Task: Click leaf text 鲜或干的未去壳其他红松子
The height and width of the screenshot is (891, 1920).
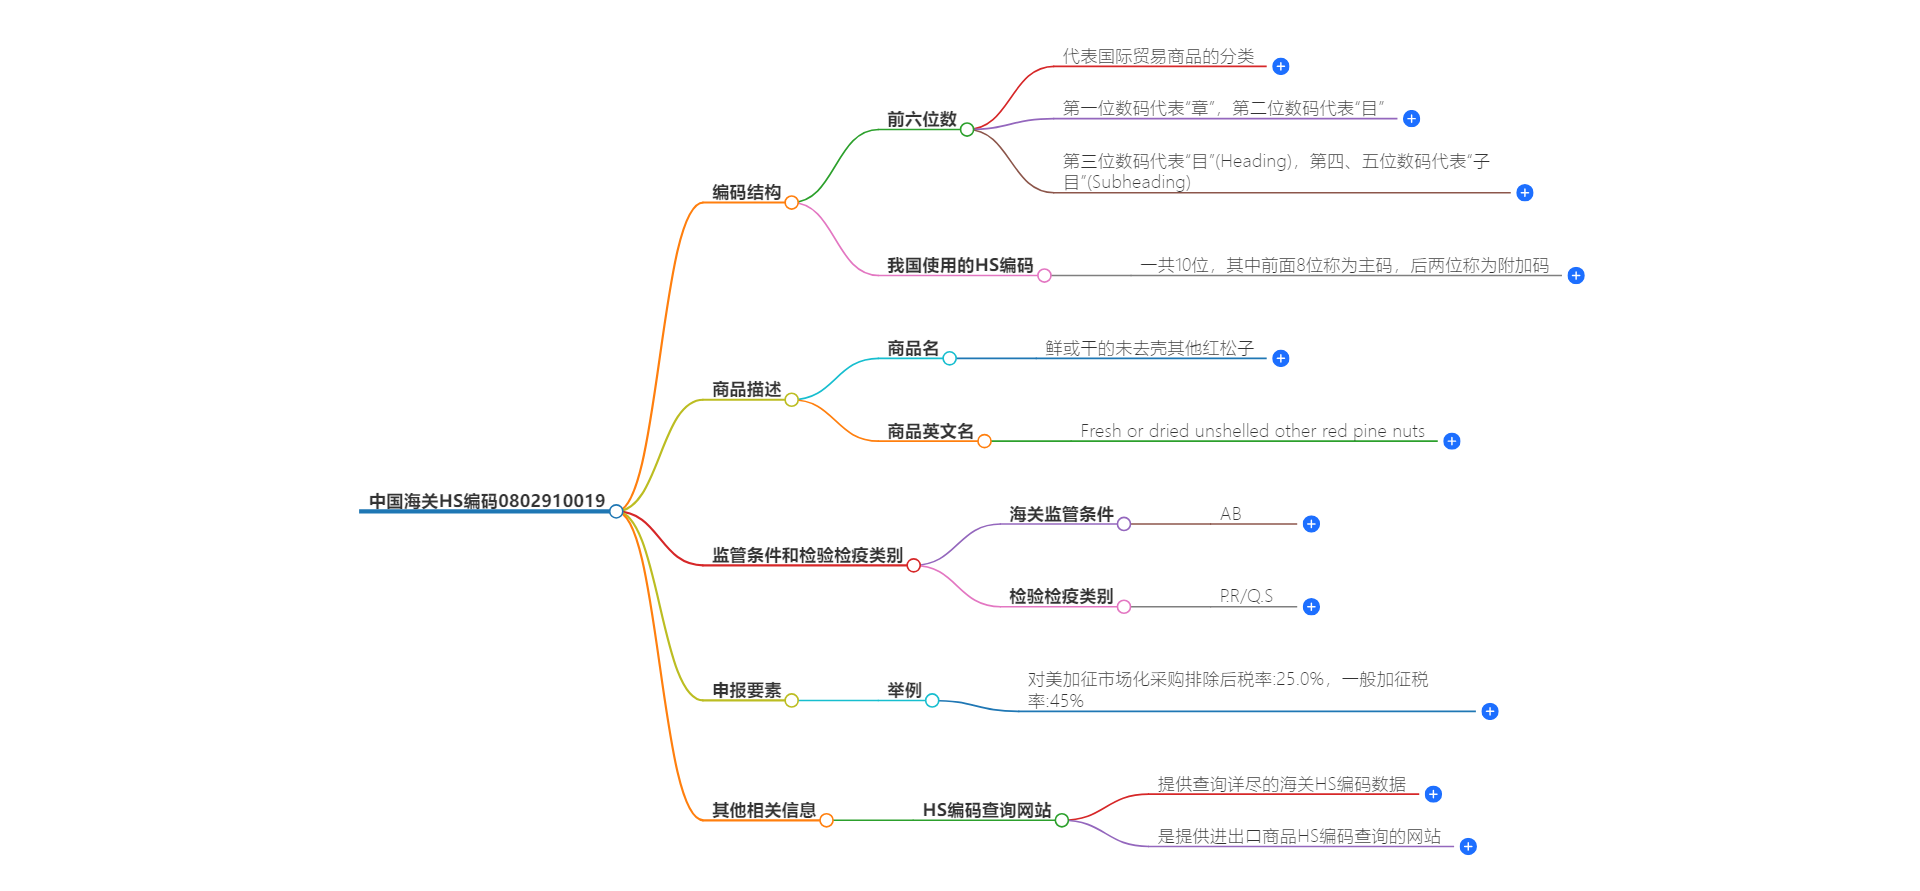Action: 1149,348
